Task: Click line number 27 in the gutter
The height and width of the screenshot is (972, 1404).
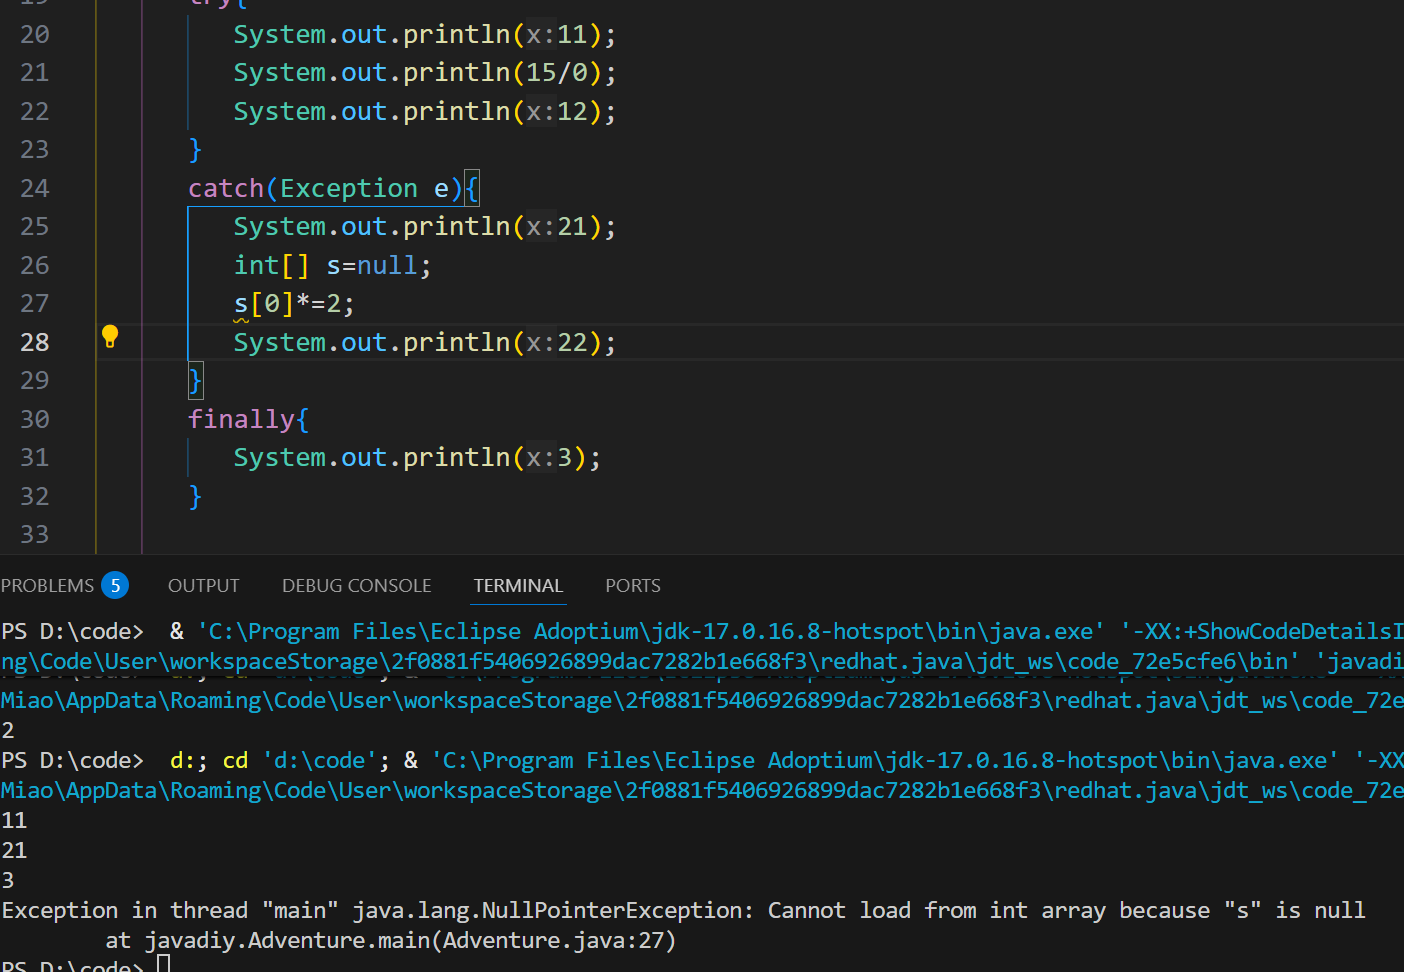Action: [35, 303]
